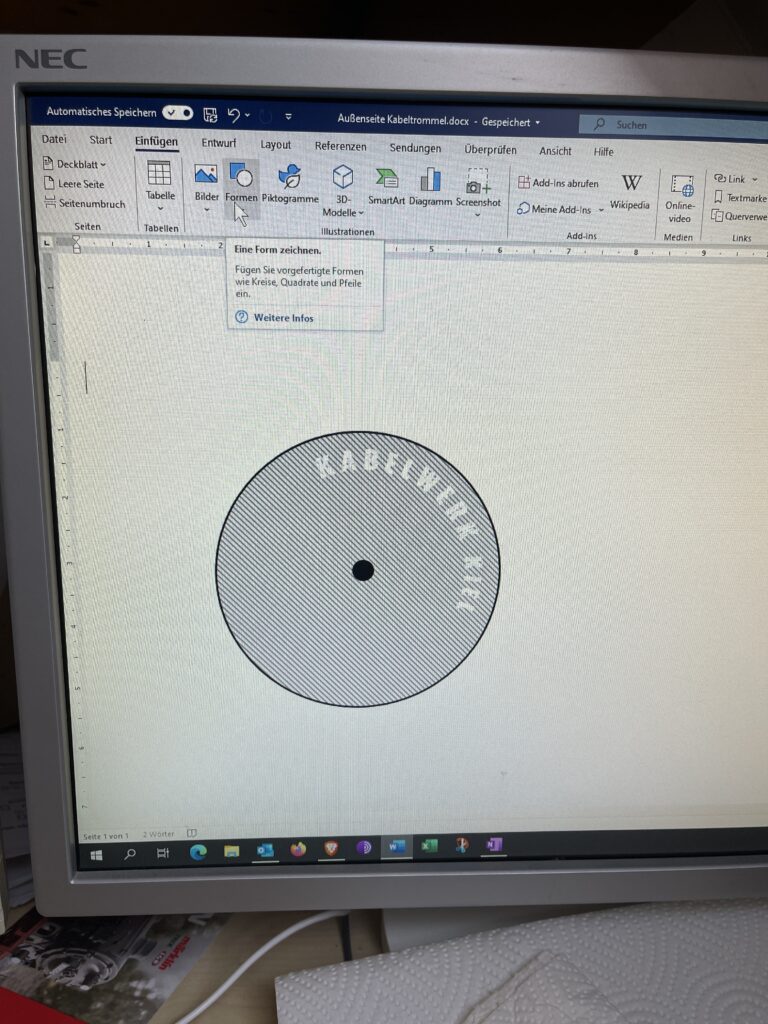Switch to the Entwurf tab

pyautogui.click(x=218, y=142)
